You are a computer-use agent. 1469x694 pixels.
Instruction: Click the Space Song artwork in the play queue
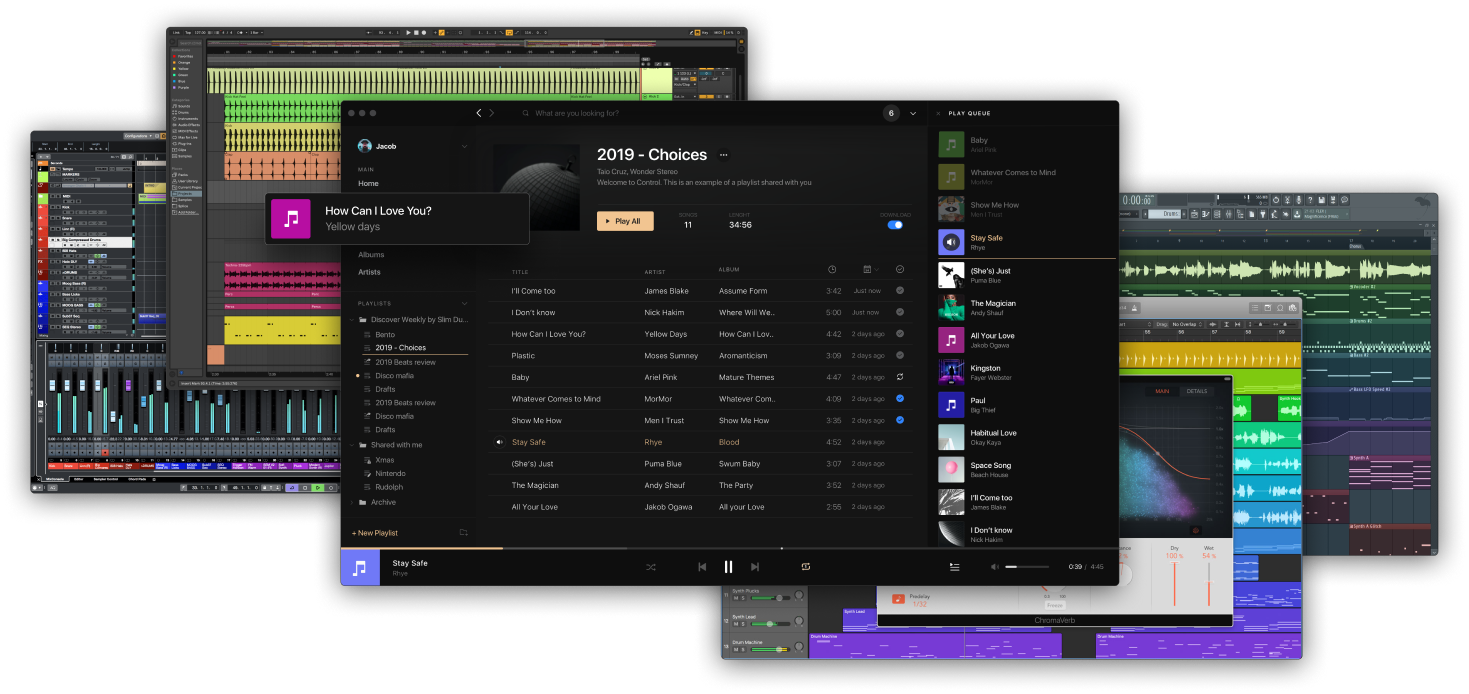click(951, 470)
